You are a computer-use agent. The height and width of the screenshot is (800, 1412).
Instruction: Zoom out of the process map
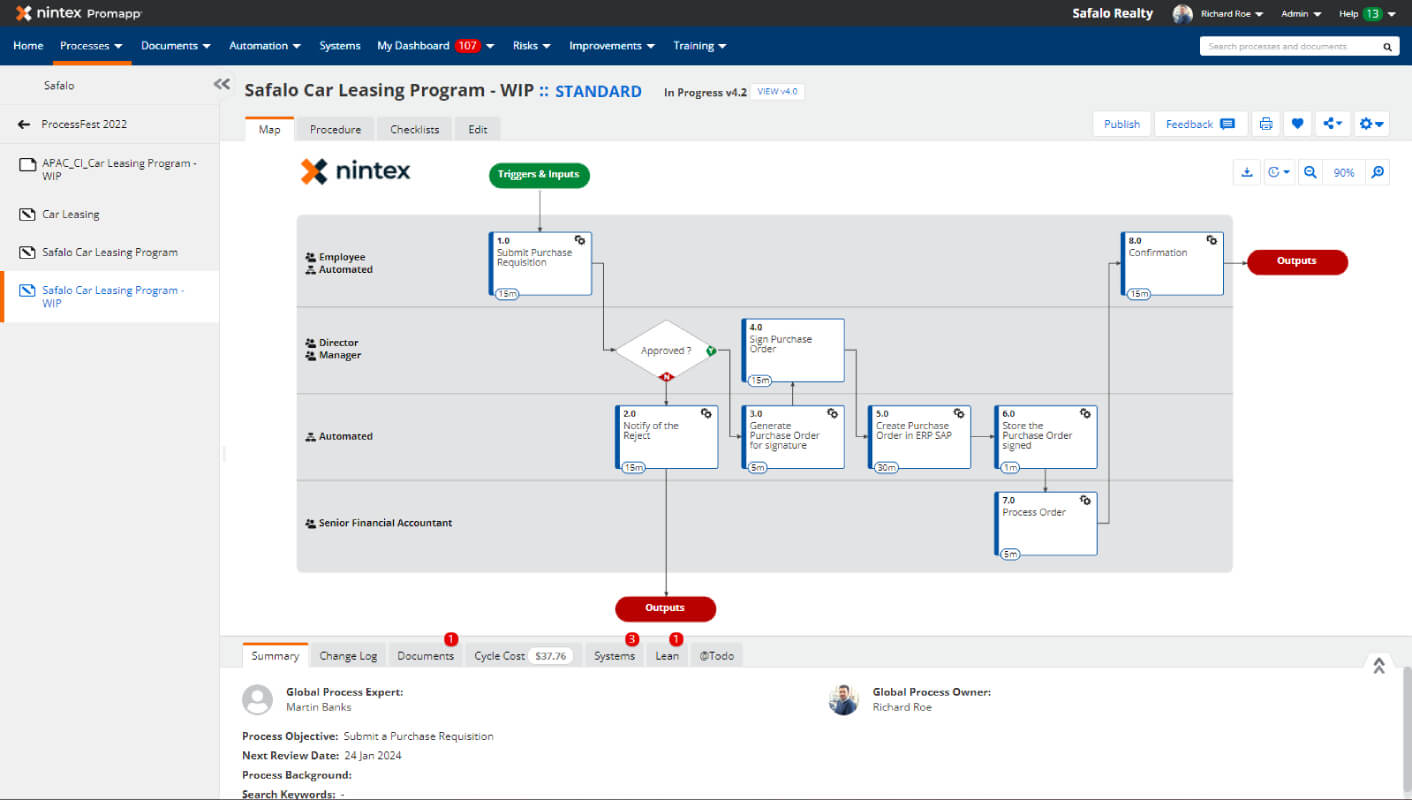click(x=1310, y=172)
